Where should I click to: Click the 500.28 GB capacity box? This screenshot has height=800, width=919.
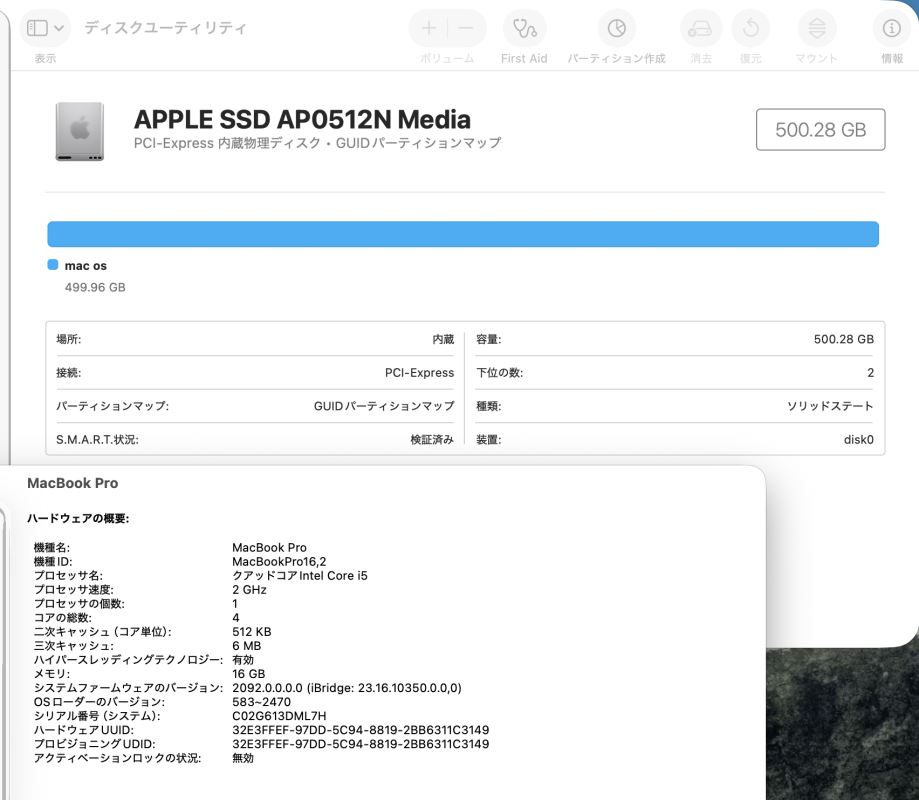tap(820, 129)
